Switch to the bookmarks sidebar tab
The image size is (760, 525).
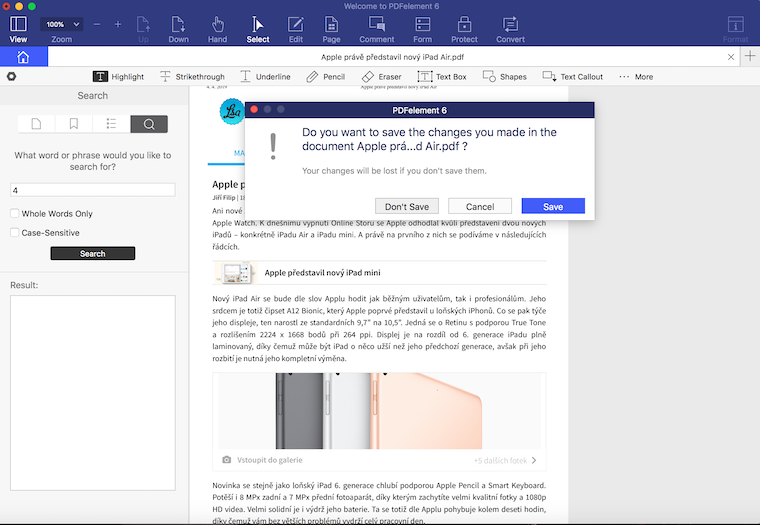point(74,124)
